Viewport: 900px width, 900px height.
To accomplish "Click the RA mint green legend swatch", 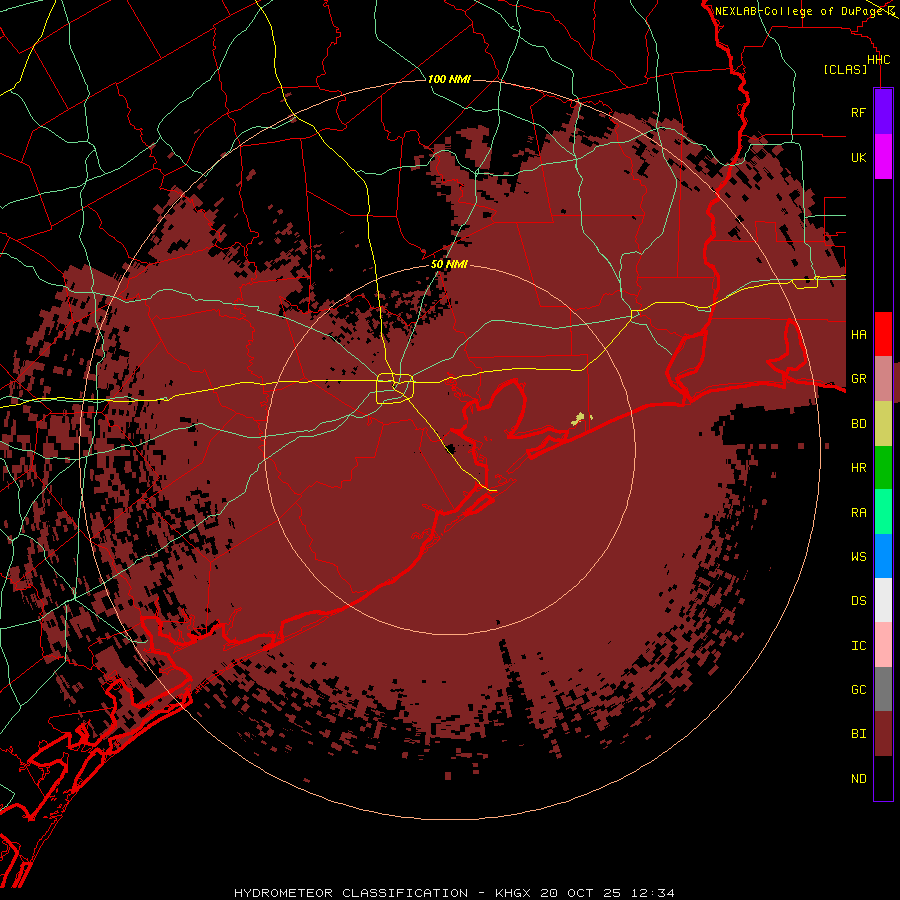I will (x=883, y=512).
